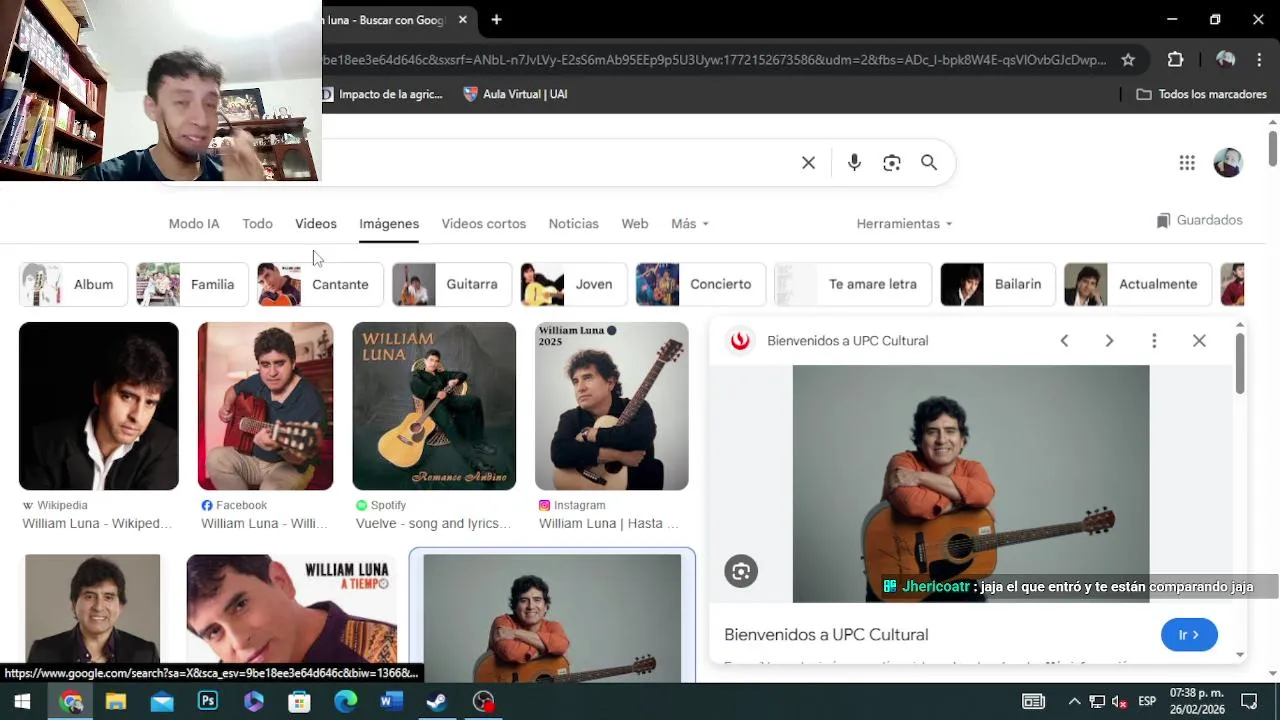Switch to the Web tab
Image resolution: width=1280 pixels, height=720 pixels.
635,224
